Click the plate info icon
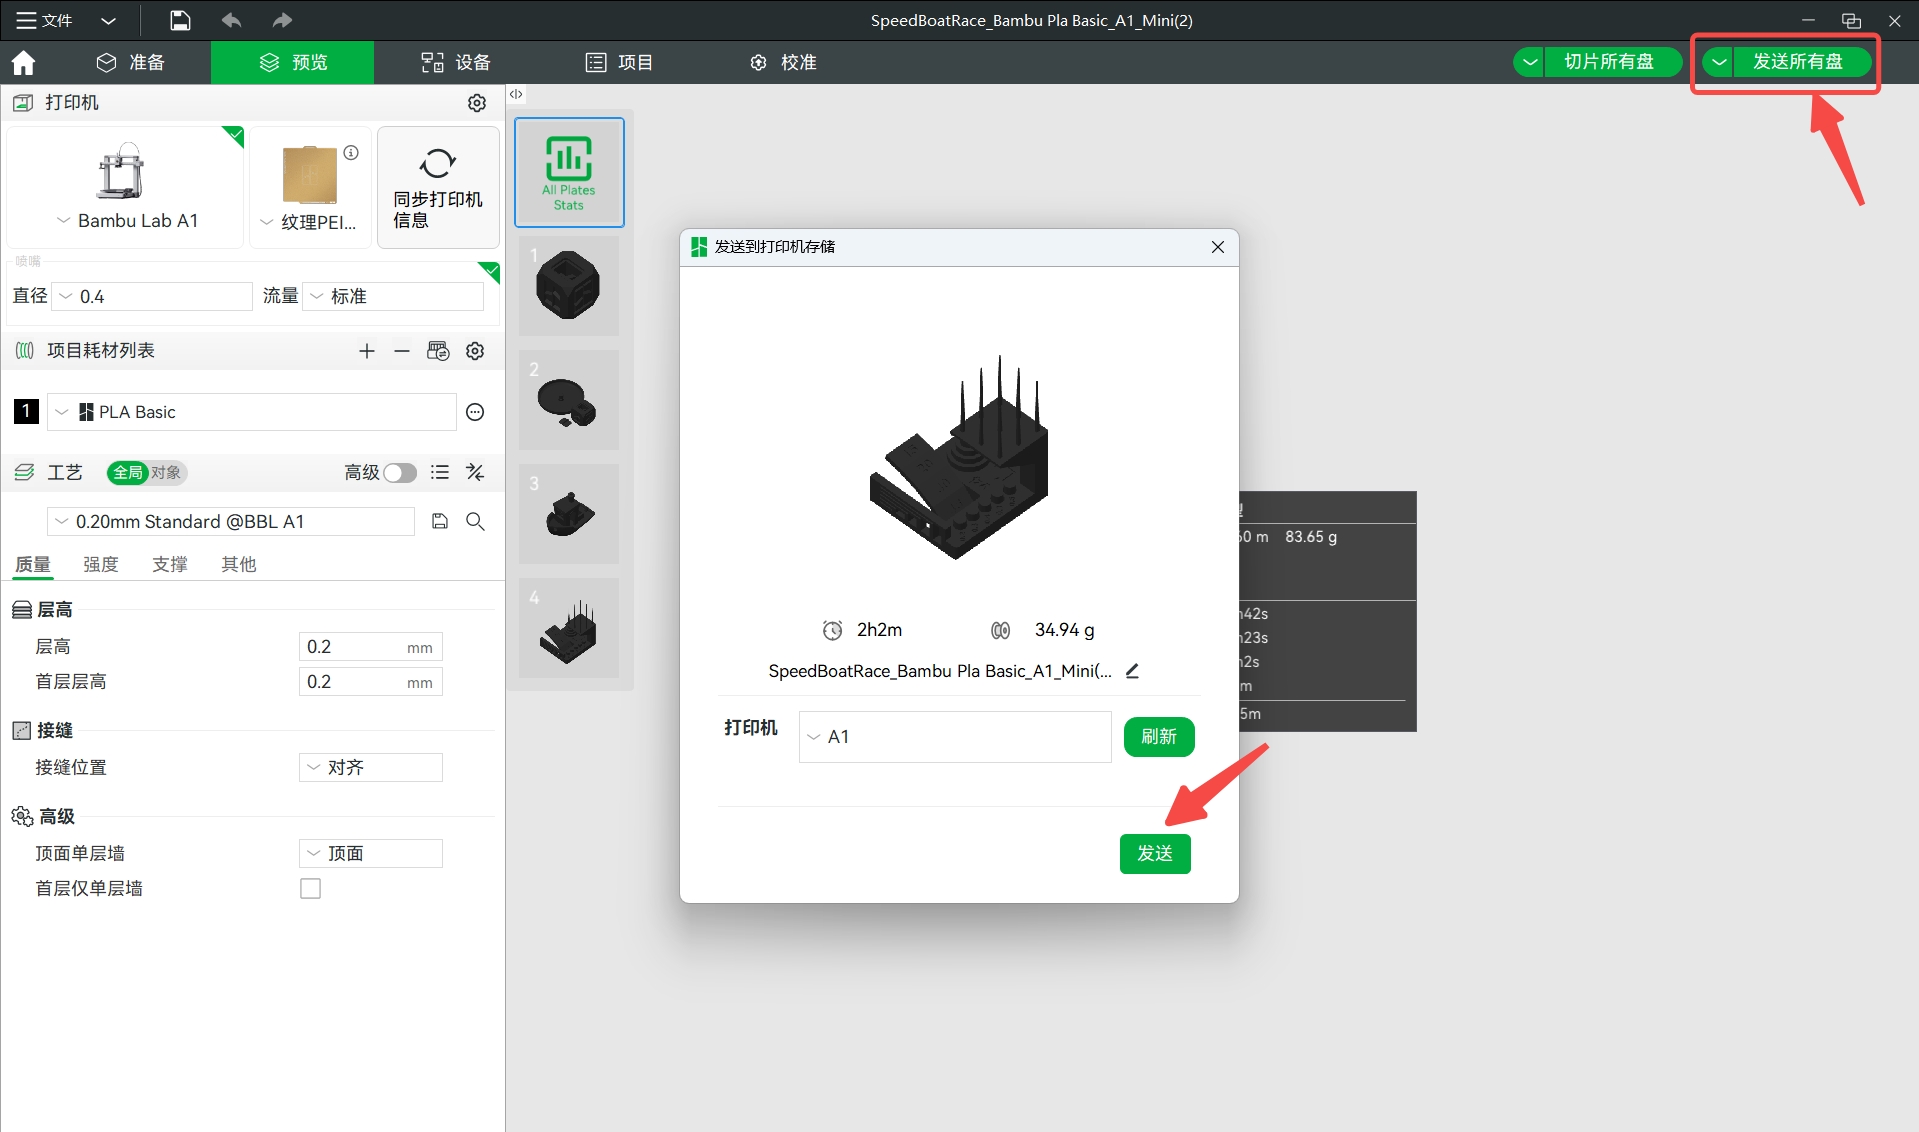The image size is (1919, 1132). 351,153
